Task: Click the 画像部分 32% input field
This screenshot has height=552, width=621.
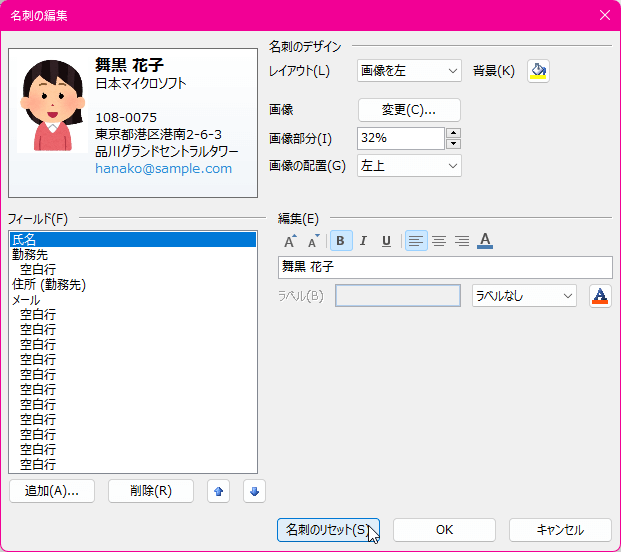Action: click(x=400, y=138)
